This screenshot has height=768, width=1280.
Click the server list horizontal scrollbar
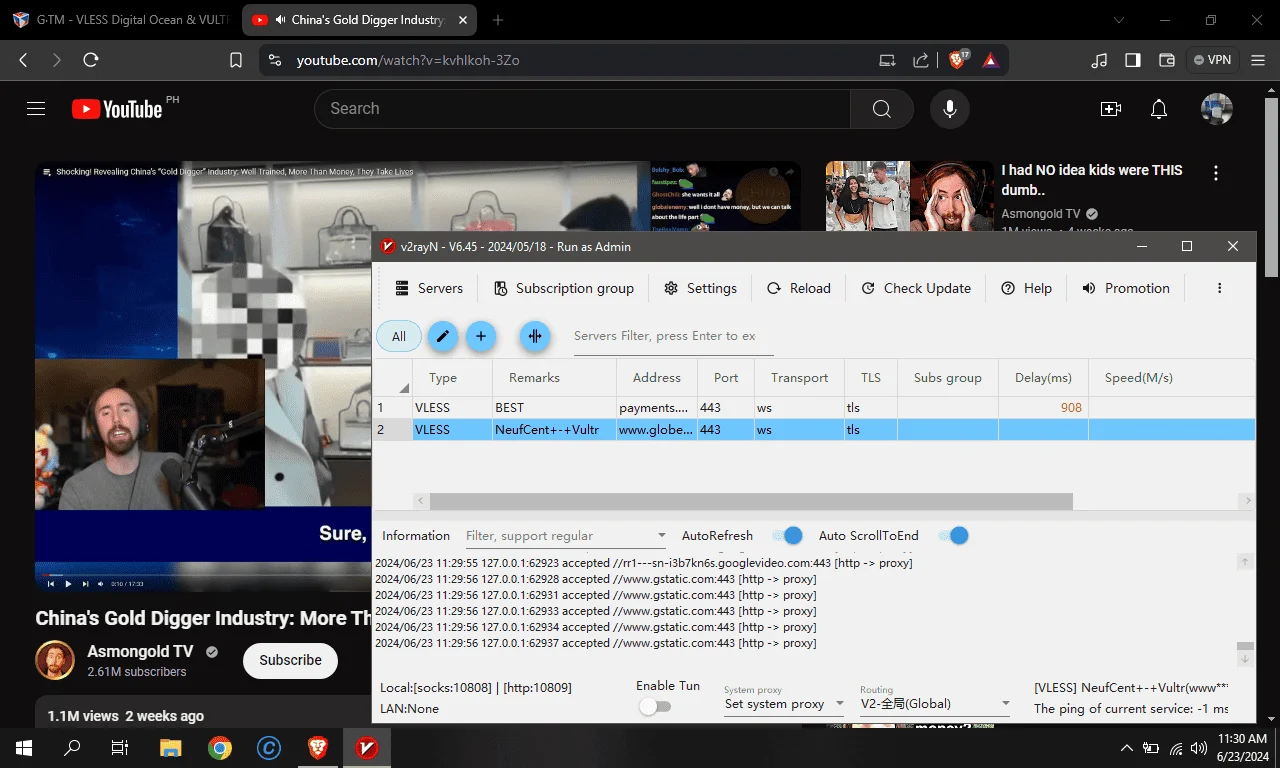(751, 501)
